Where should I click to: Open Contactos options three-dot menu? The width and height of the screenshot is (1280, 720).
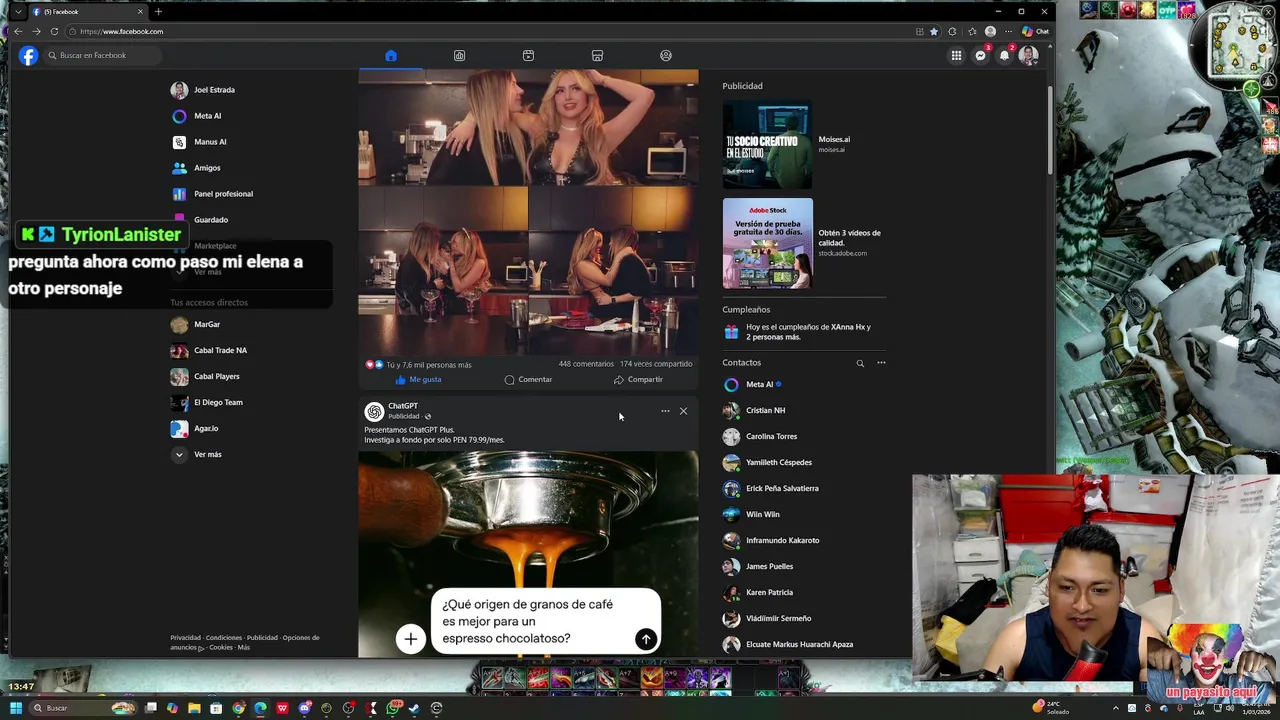click(881, 363)
